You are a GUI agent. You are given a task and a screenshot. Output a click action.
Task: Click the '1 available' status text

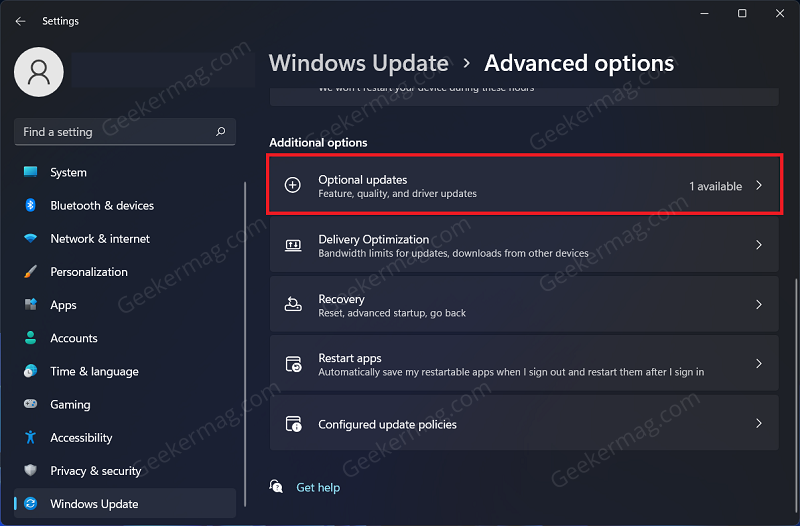point(715,186)
